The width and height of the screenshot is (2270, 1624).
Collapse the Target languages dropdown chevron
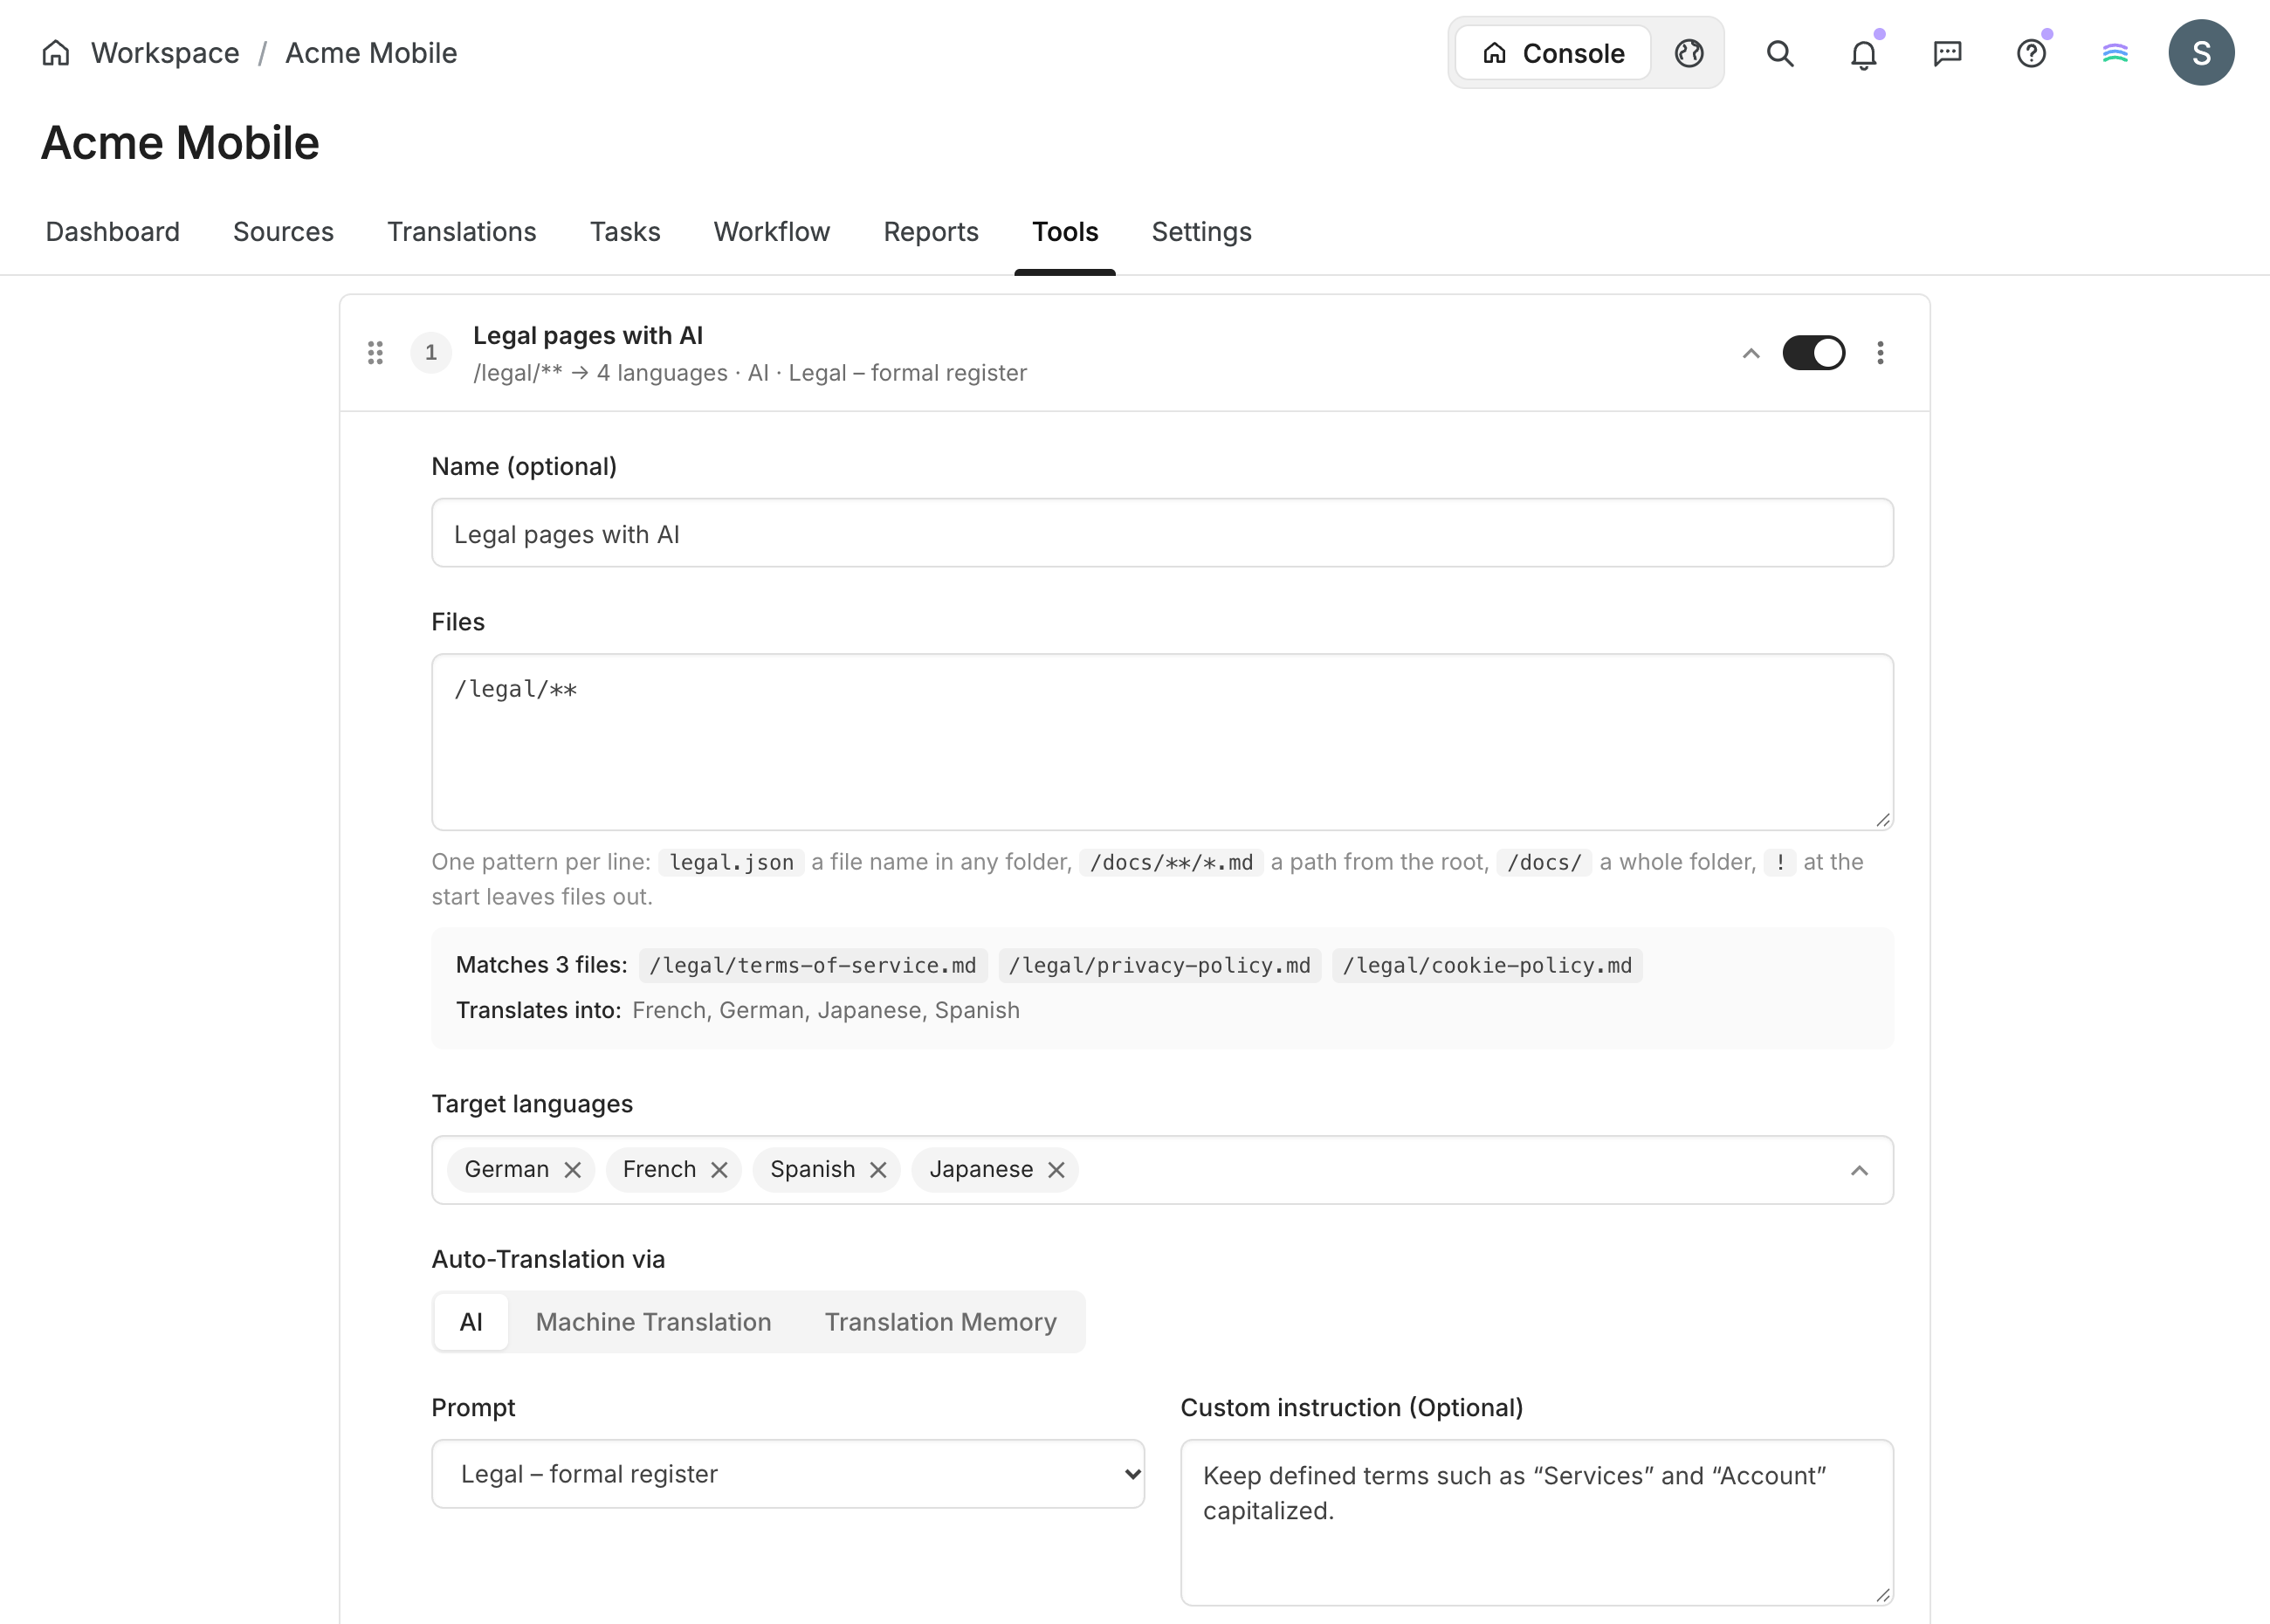[x=1859, y=1170]
